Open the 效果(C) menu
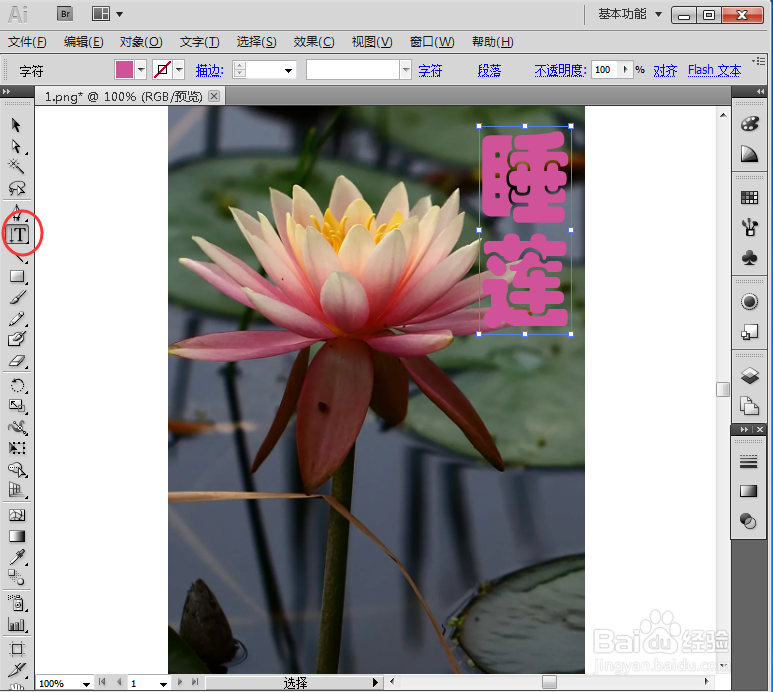This screenshot has height=692, width=773. [x=314, y=42]
